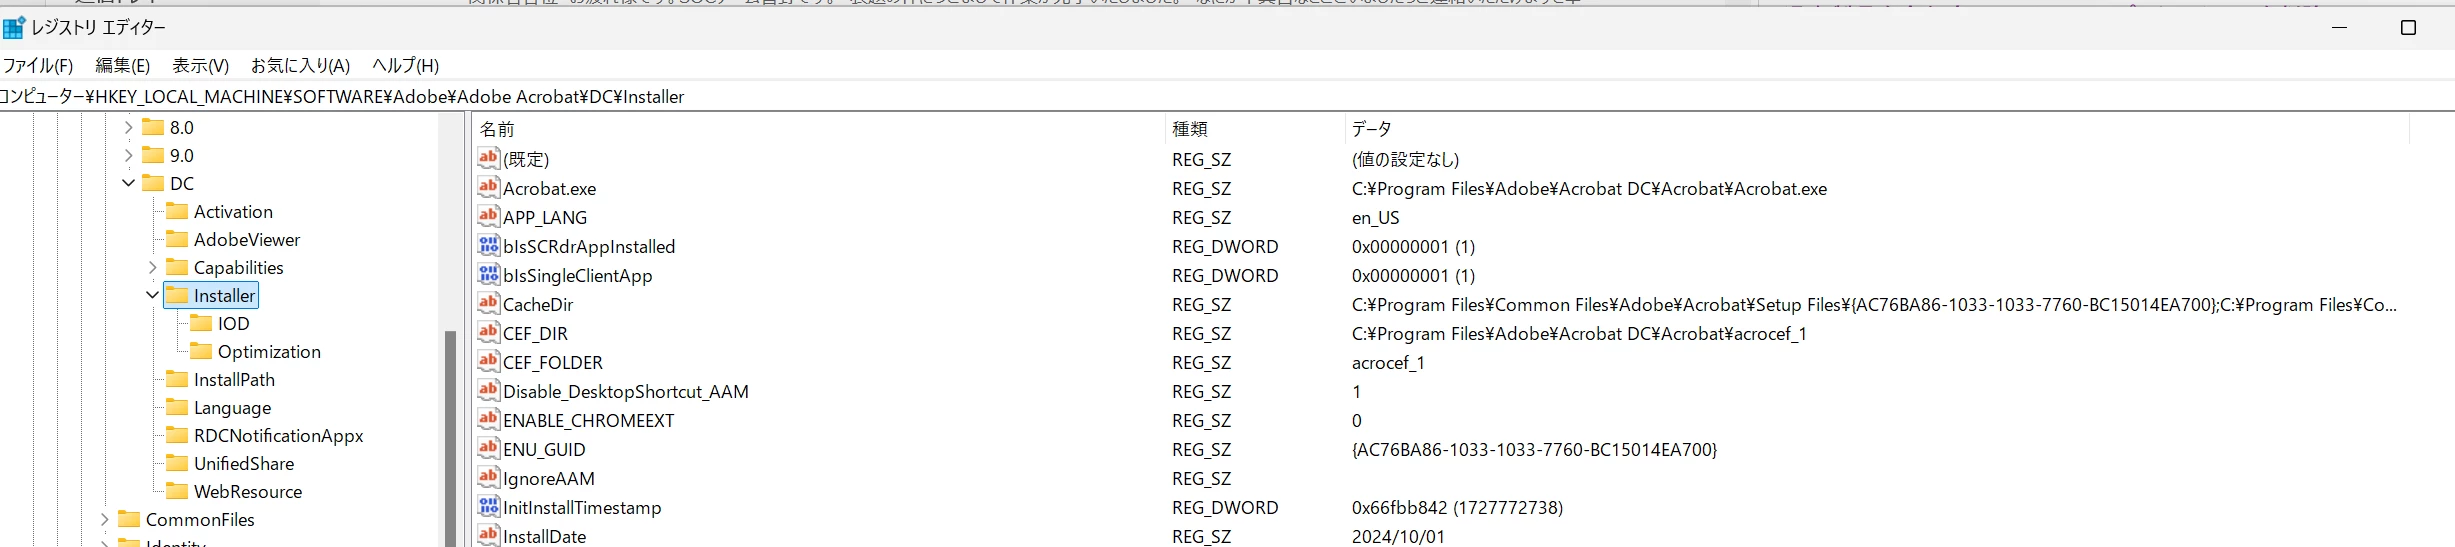Select the InitInstallTimestamp DWORD icon
The width and height of the screenshot is (2455, 547).
pyautogui.click(x=488, y=506)
